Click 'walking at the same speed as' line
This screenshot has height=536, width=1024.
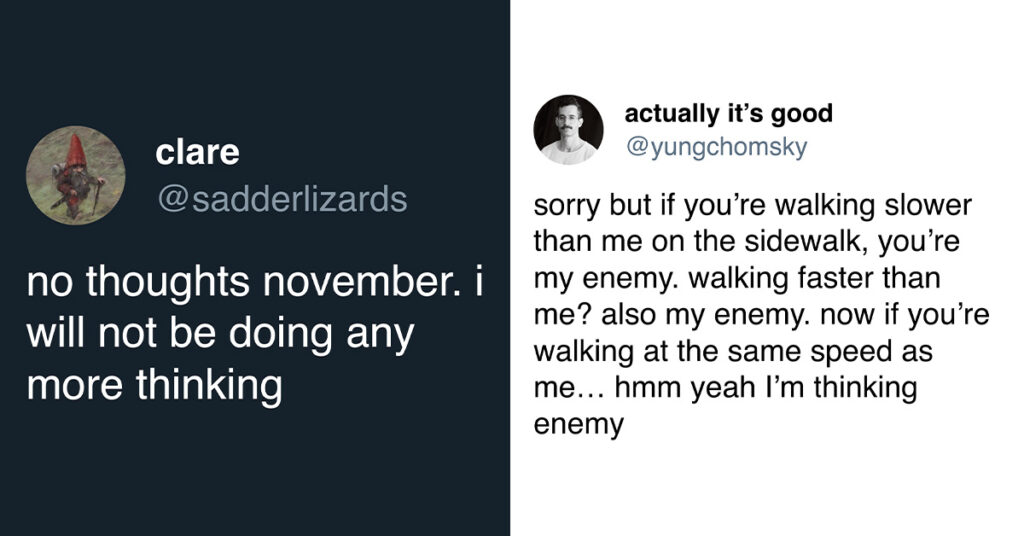(x=733, y=352)
